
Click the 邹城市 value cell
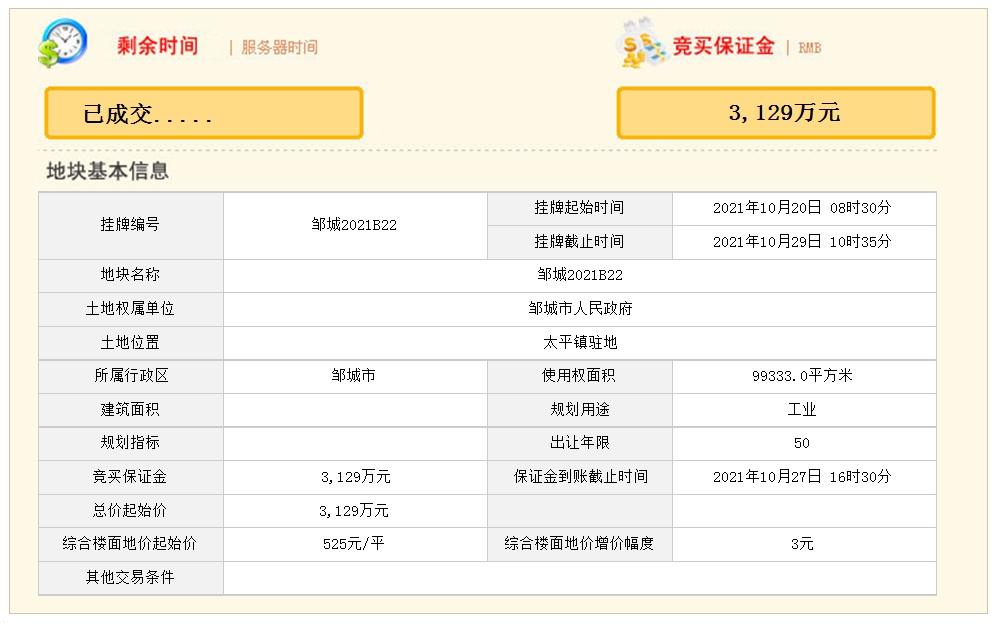click(x=355, y=377)
